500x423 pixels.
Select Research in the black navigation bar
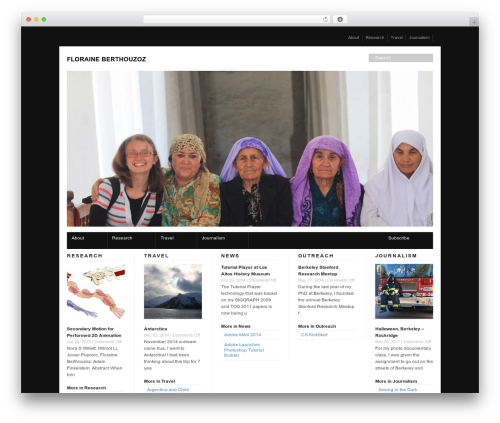(122, 238)
